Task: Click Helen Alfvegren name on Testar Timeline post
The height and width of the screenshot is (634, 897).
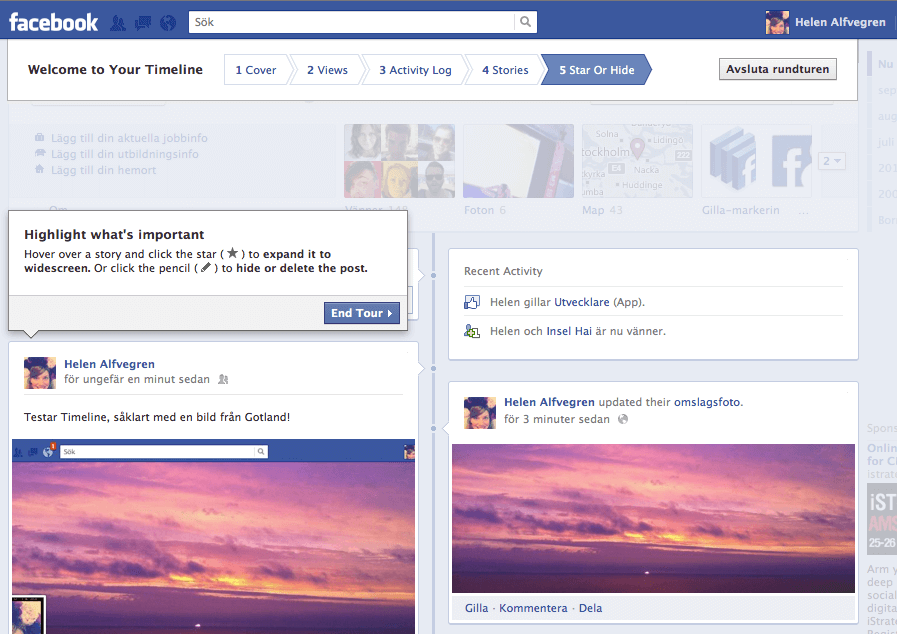Action: [x=109, y=364]
